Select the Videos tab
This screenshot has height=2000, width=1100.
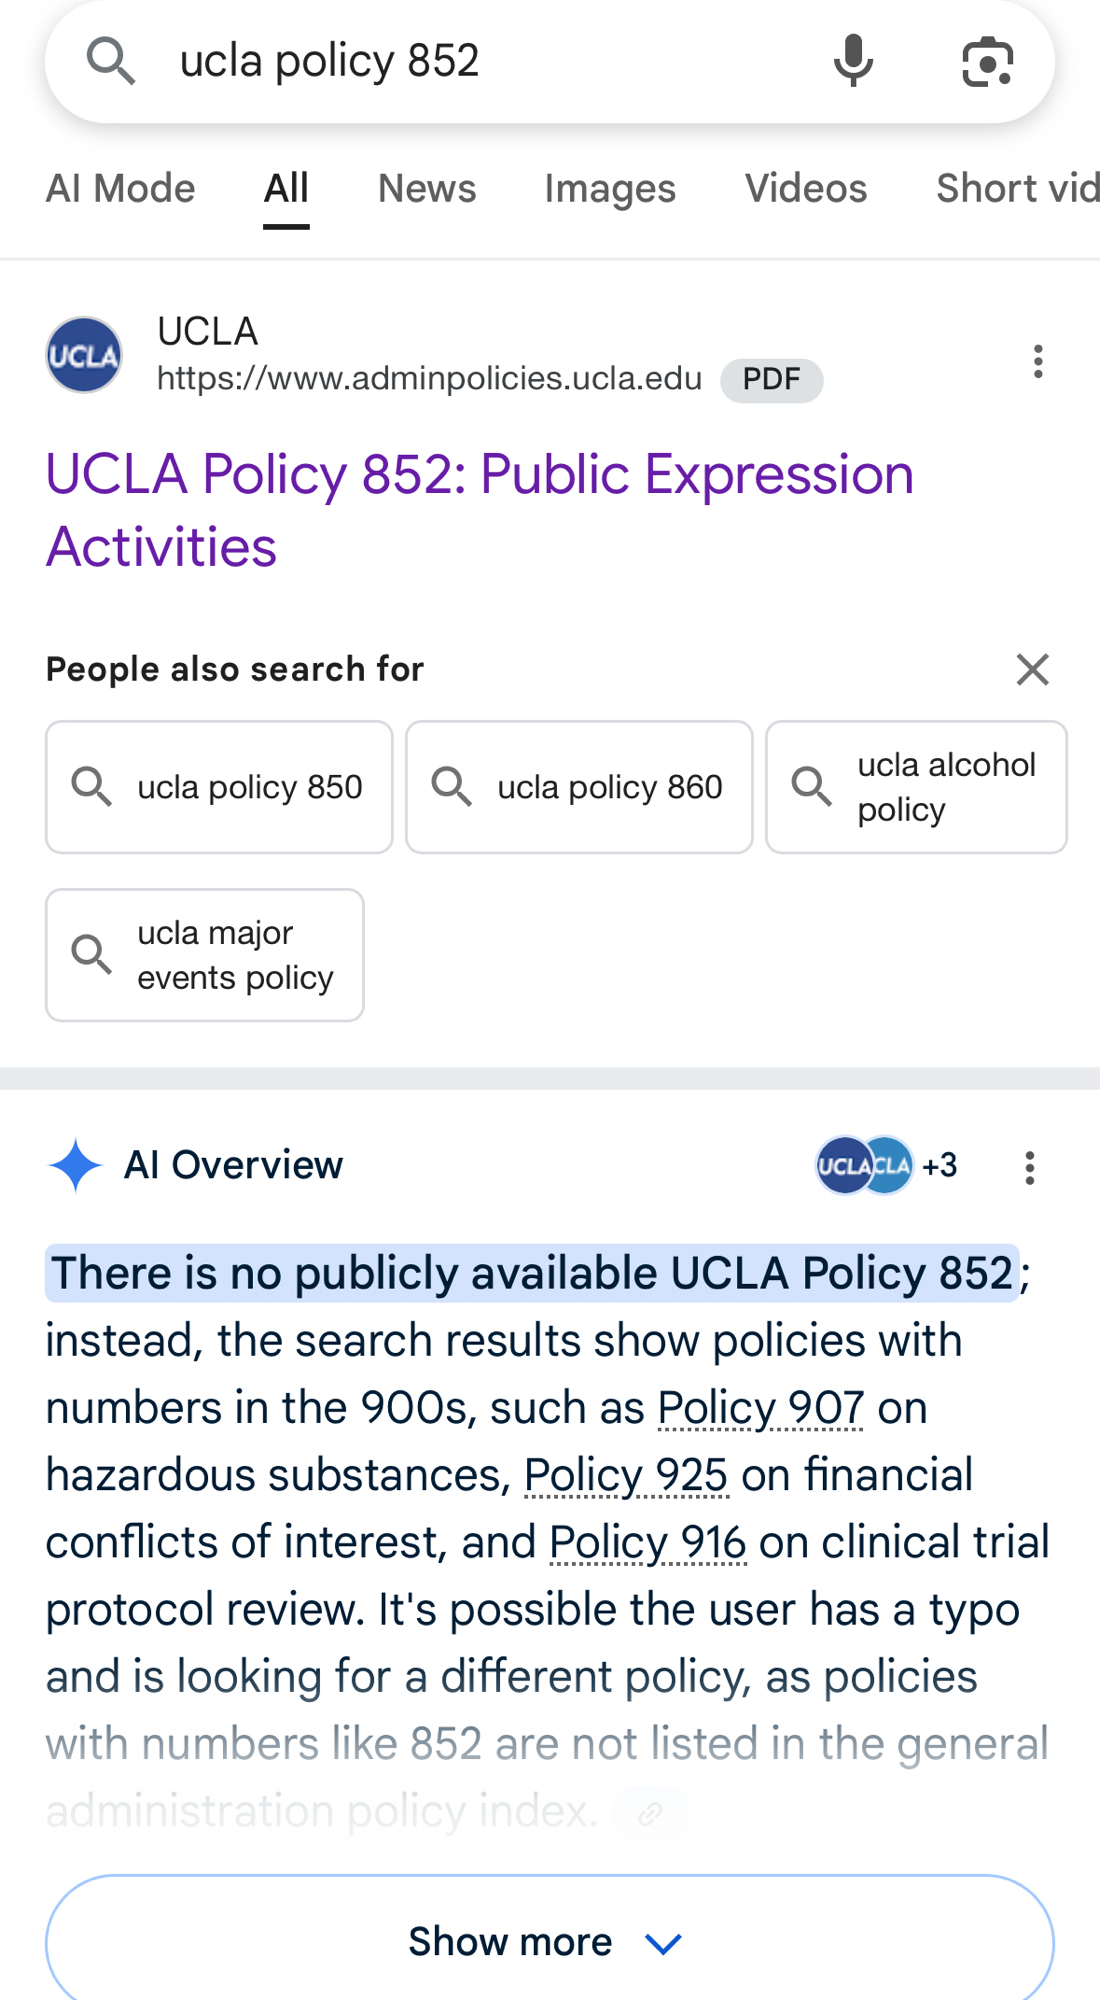tap(805, 188)
